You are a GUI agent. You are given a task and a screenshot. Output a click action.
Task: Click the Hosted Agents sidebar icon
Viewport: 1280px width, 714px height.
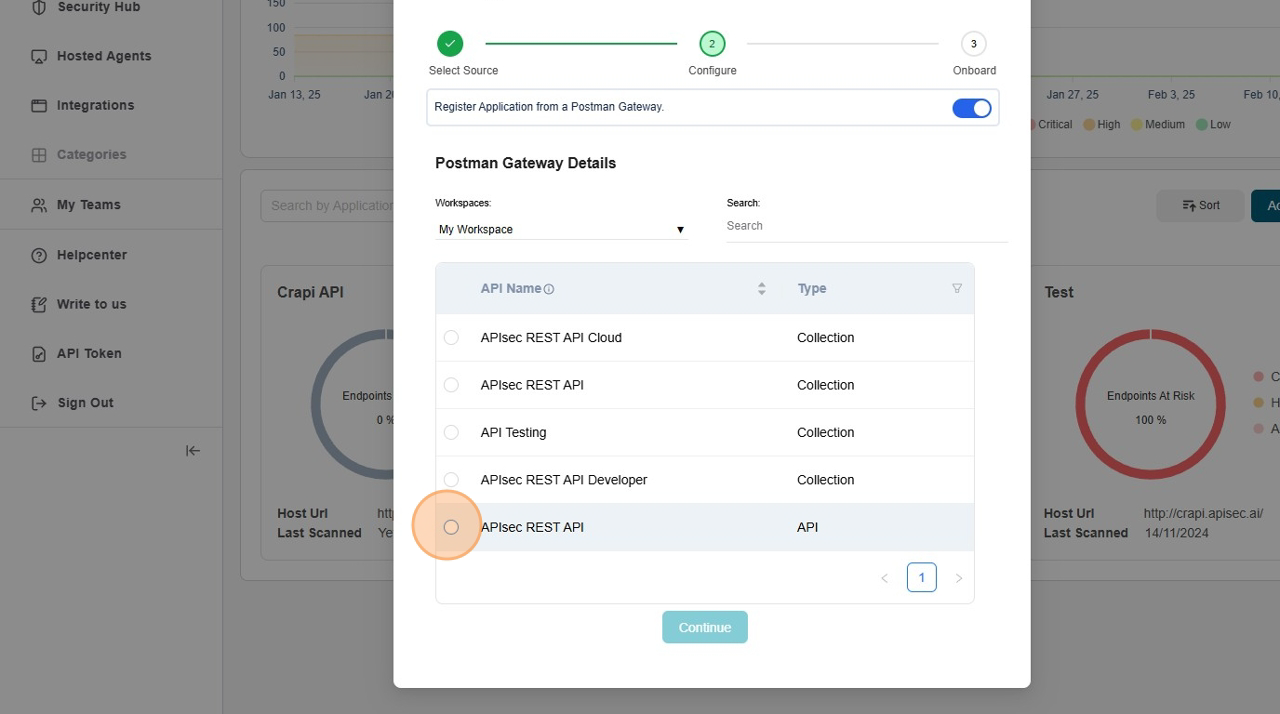tap(39, 56)
